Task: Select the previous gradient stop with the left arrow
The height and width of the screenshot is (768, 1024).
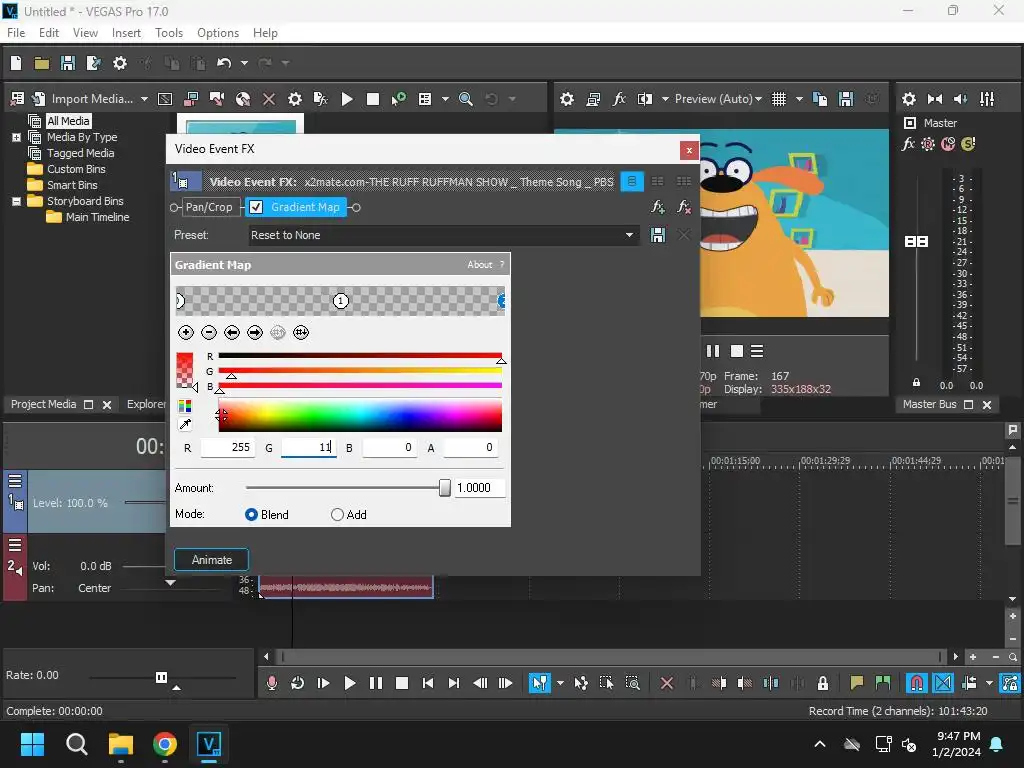Action: coord(232,332)
